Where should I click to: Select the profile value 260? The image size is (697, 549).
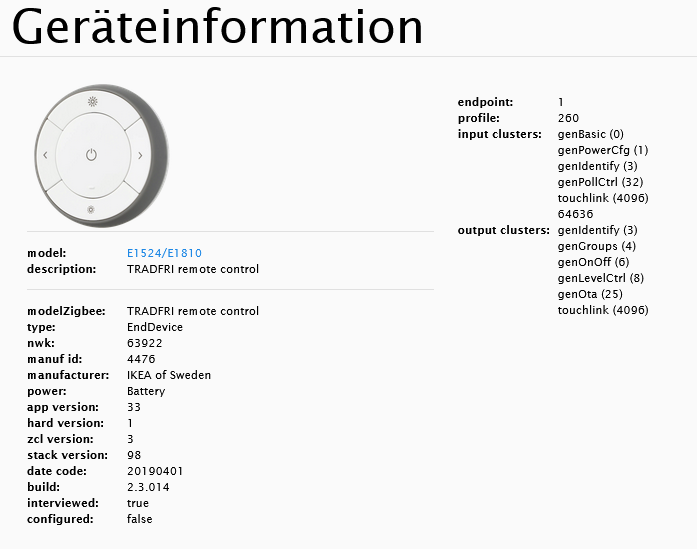click(568, 118)
